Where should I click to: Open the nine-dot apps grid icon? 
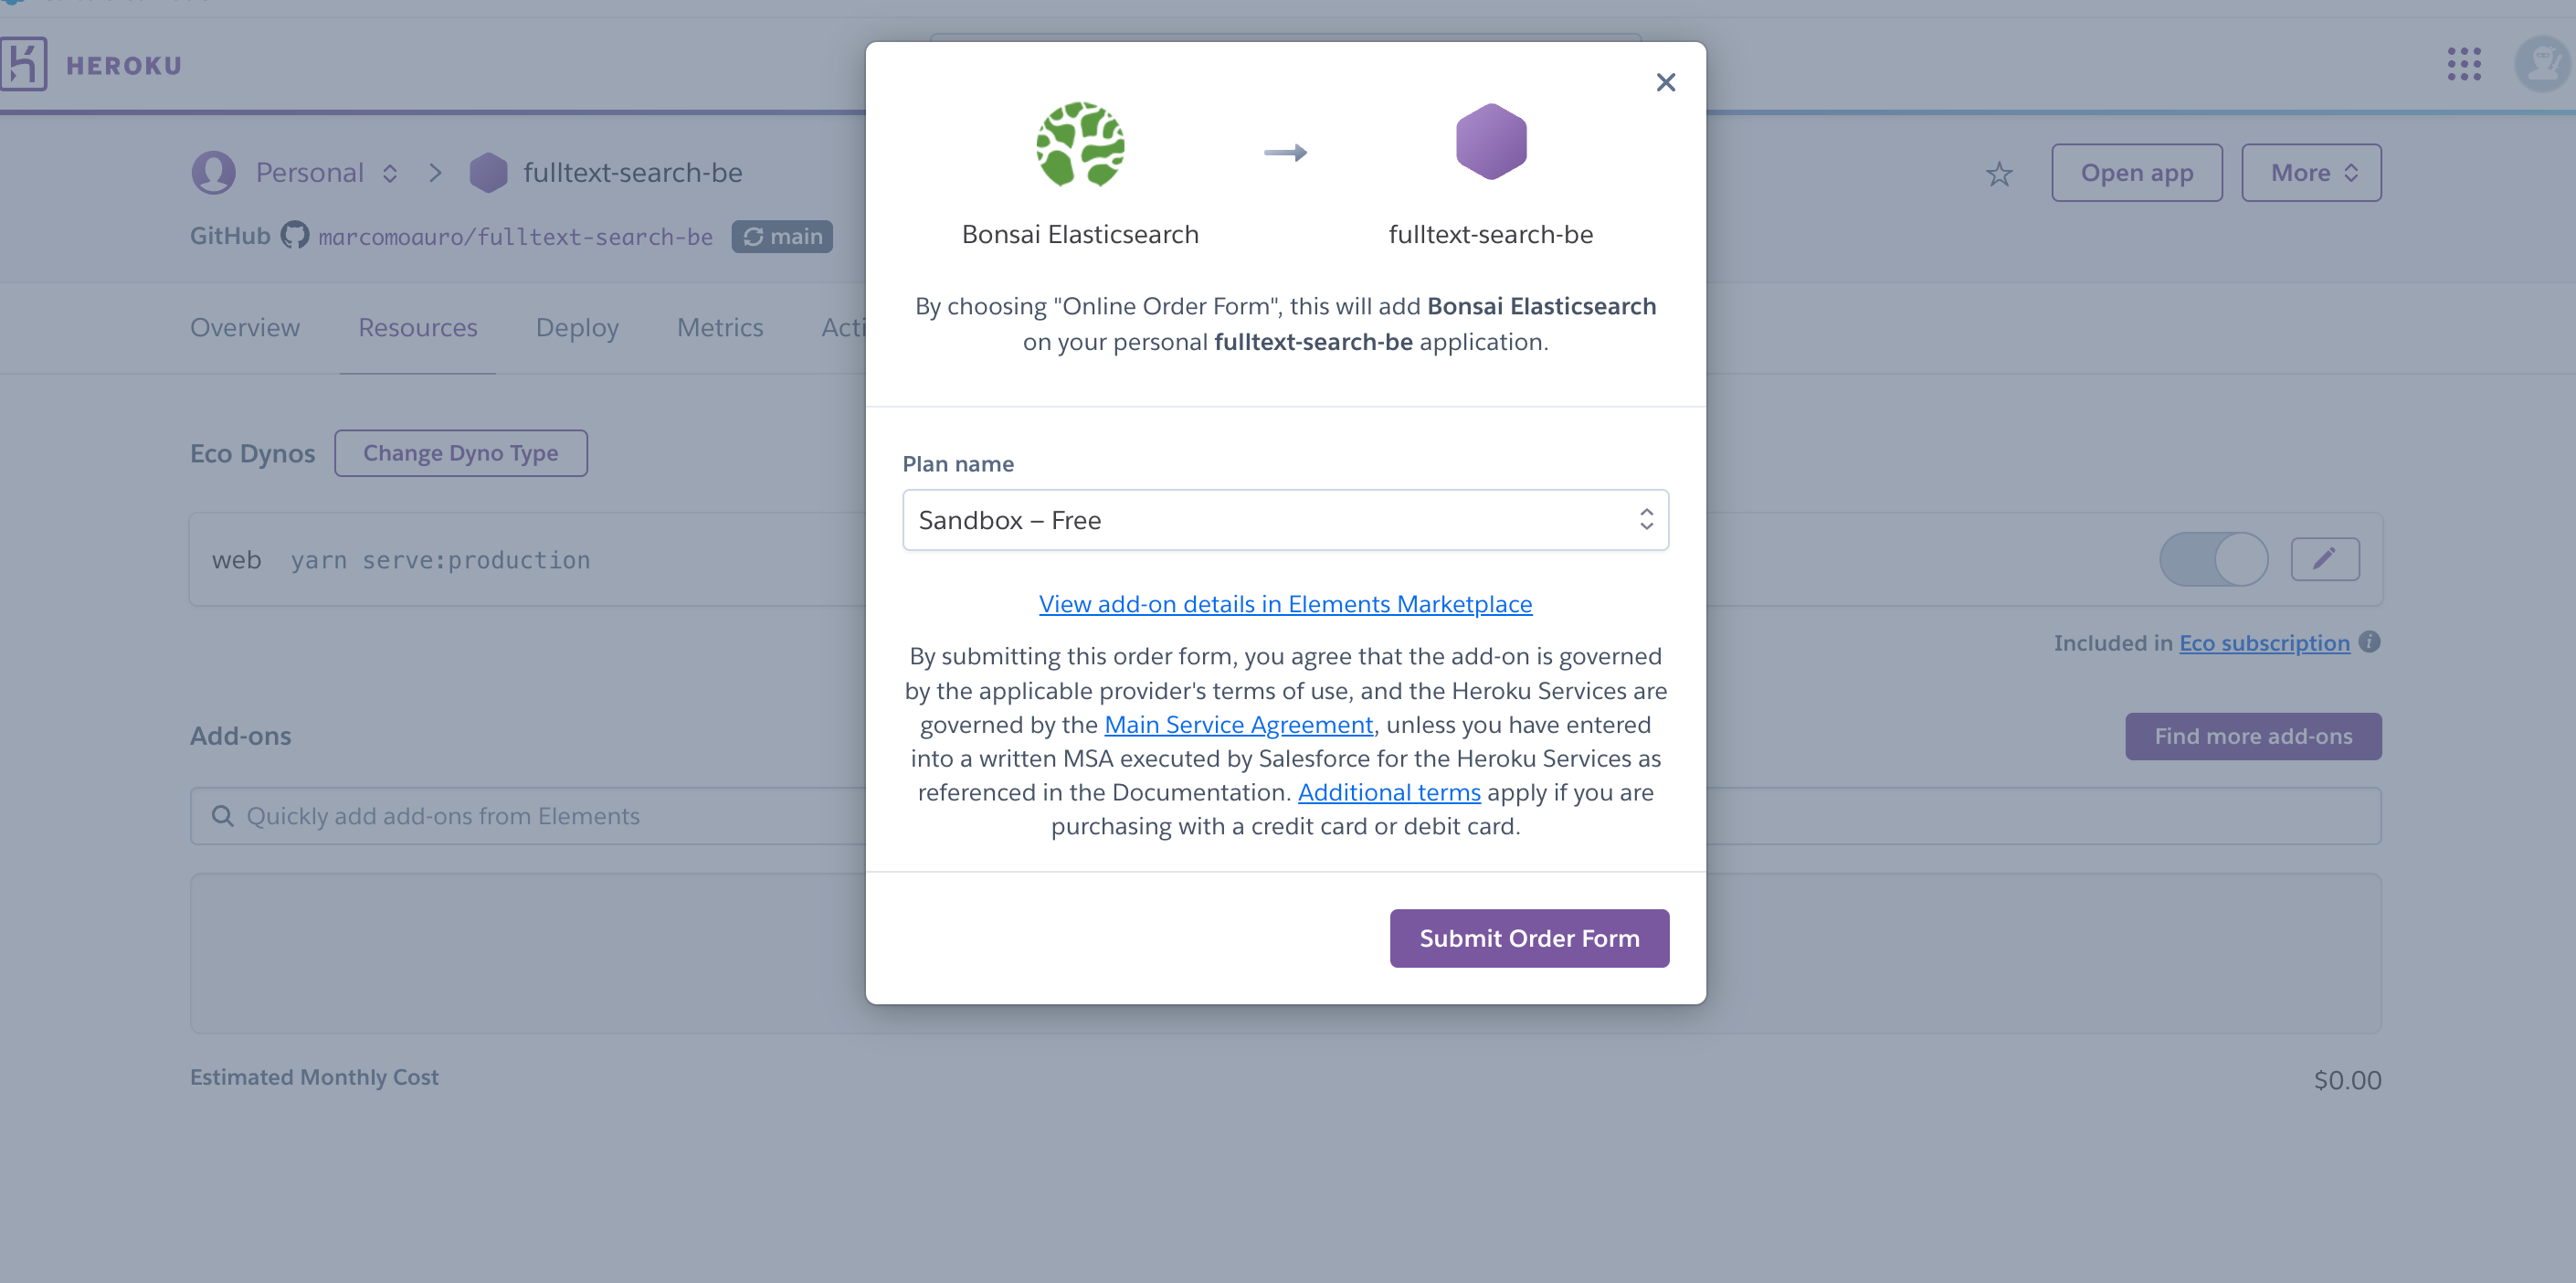coord(2465,63)
